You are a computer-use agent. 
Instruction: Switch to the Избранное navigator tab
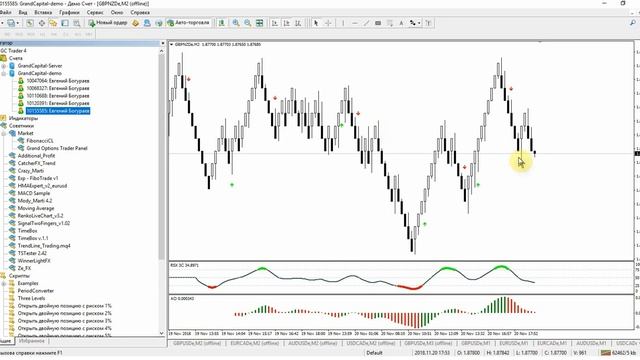click(31, 341)
